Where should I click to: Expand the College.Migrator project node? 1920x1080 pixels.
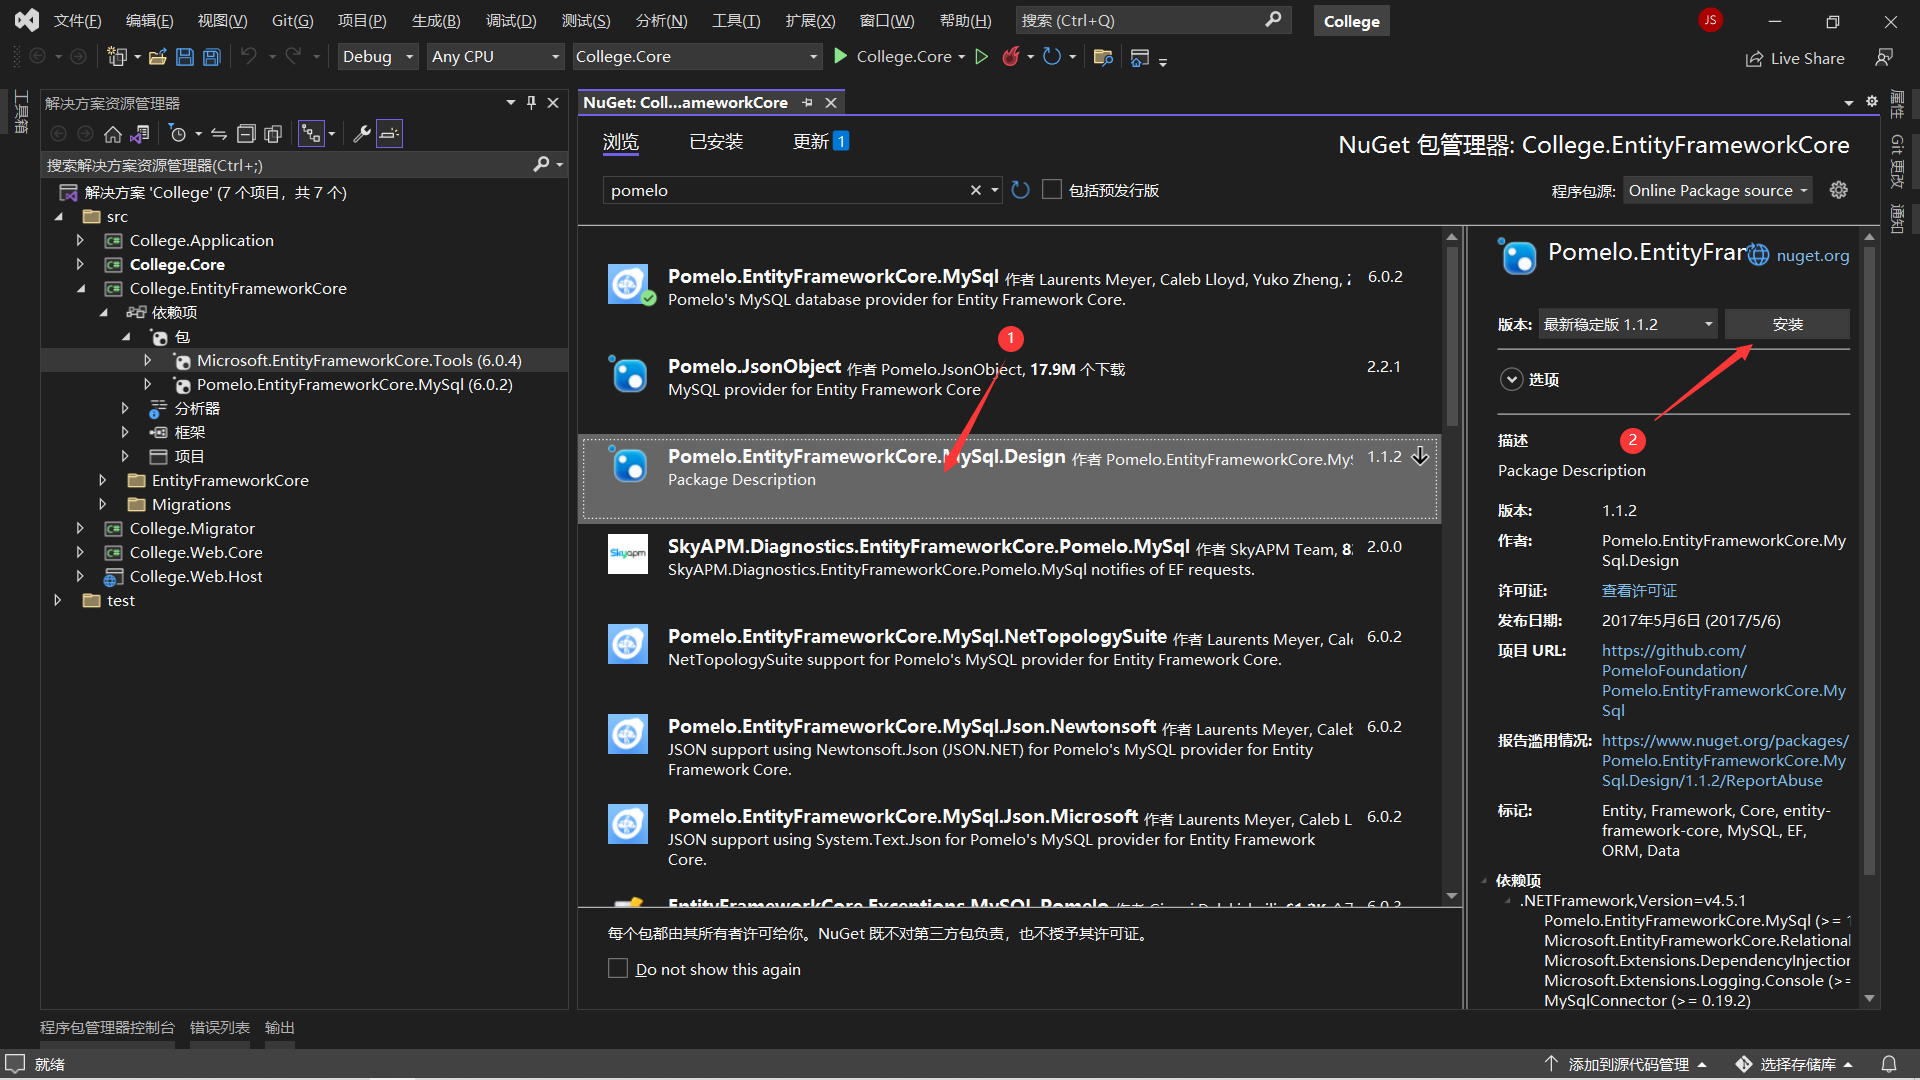[x=80, y=528]
